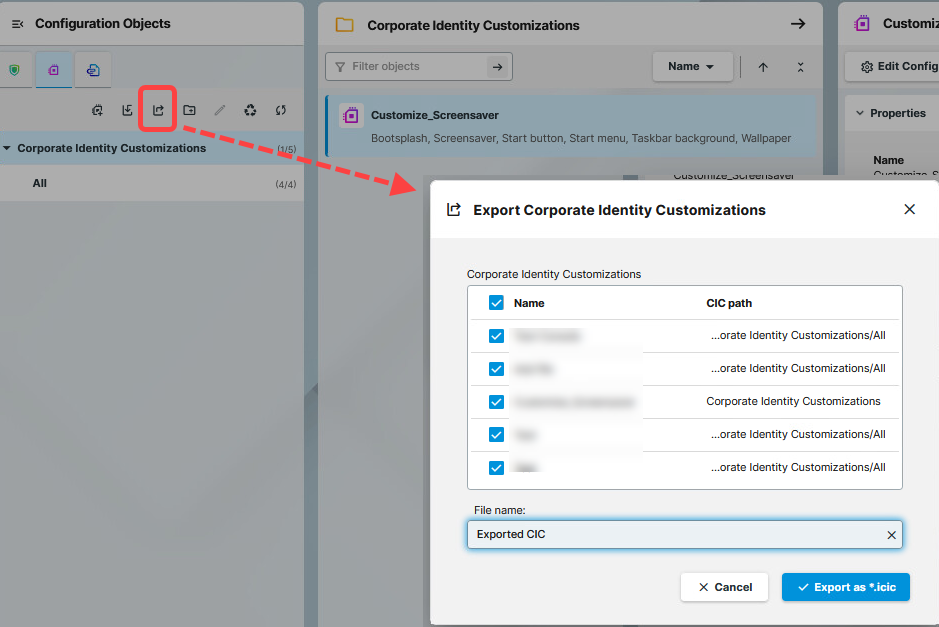Image resolution: width=939 pixels, height=627 pixels.
Task: Click the Export as *.icic button
Action: tap(845, 587)
